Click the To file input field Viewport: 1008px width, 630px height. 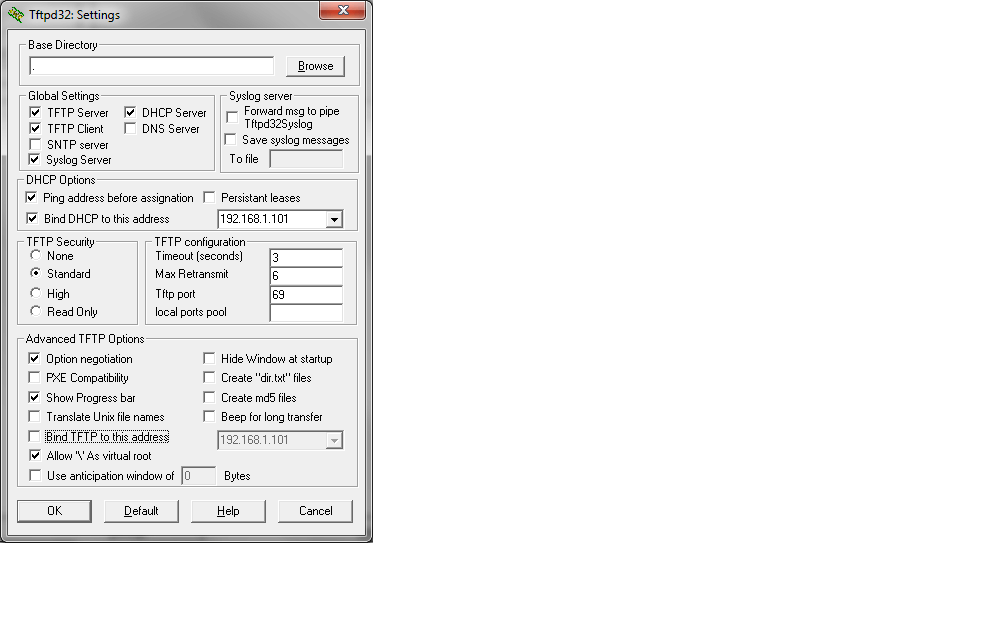click(306, 159)
